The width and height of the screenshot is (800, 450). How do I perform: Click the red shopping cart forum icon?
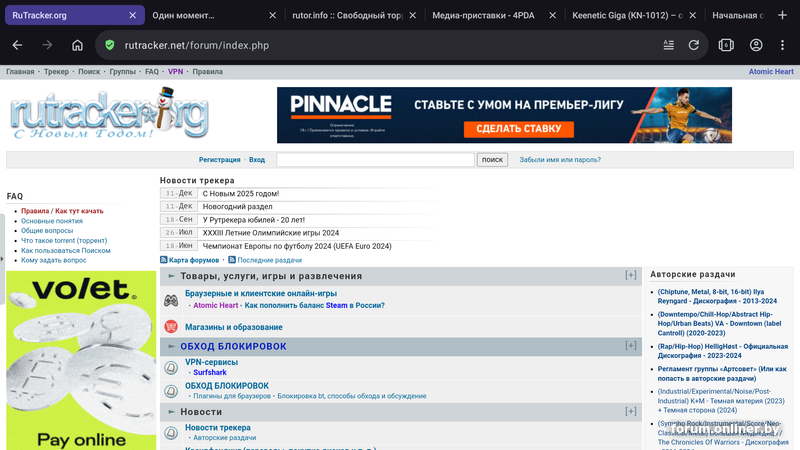coord(171,327)
